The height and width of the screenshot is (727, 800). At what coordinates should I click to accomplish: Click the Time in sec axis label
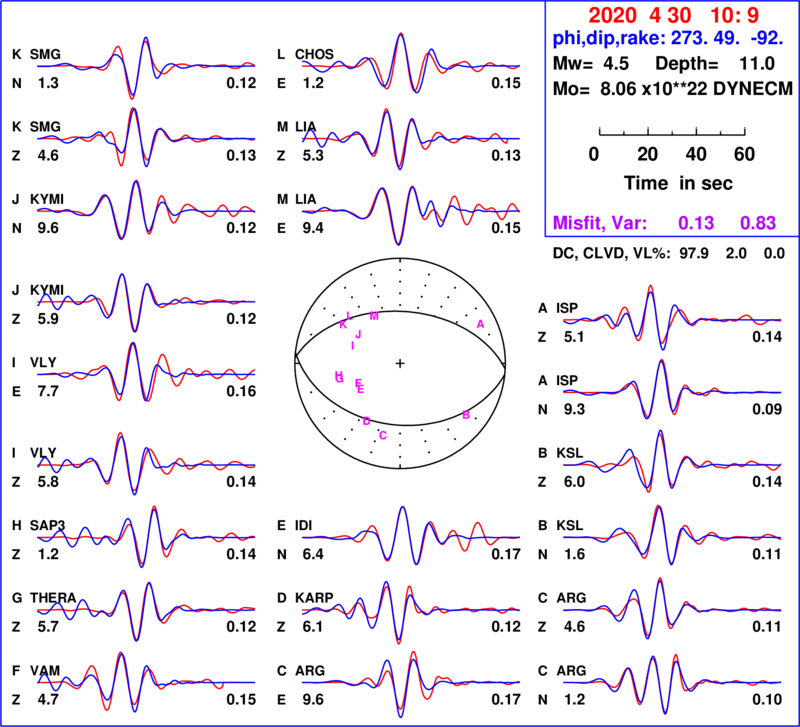pyautogui.click(x=678, y=183)
